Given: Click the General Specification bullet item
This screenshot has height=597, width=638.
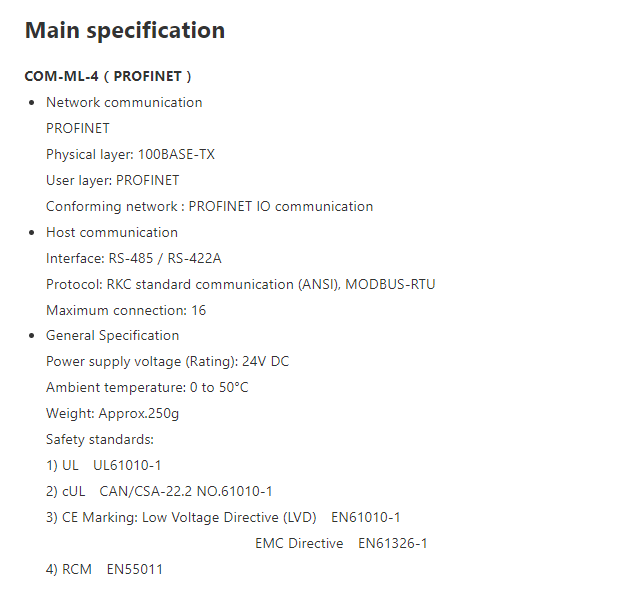Looking at the screenshot, I should tap(113, 336).
